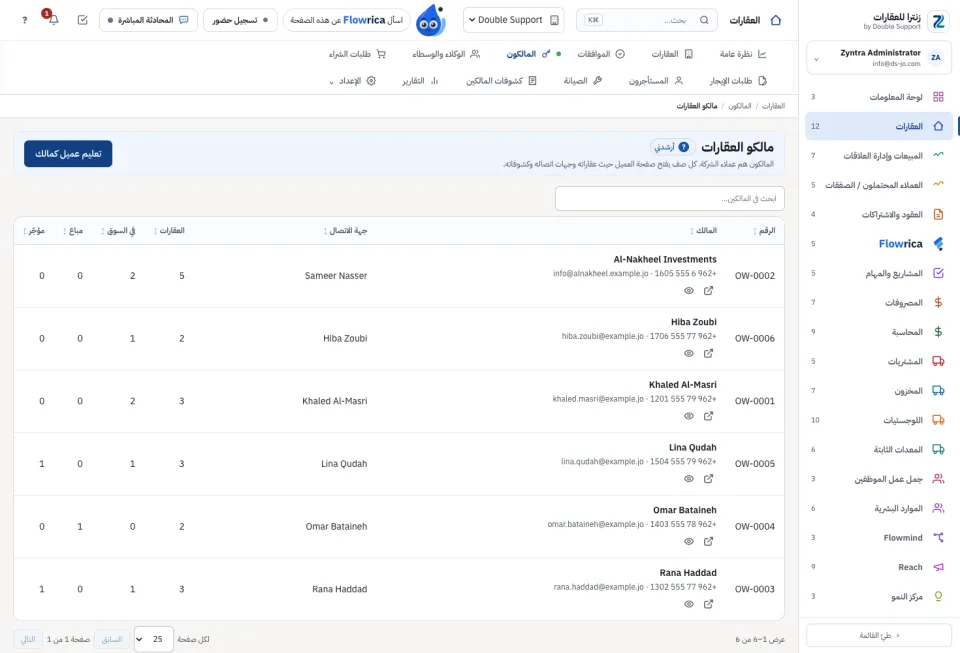Open the tasks checkbox icon in header
960x653 pixels.
(83, 20)
